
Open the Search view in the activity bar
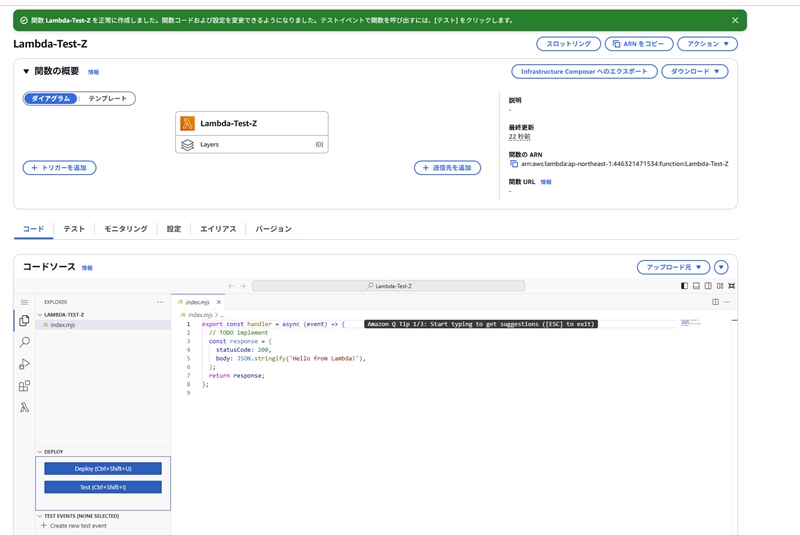click(x=24, y=342)
